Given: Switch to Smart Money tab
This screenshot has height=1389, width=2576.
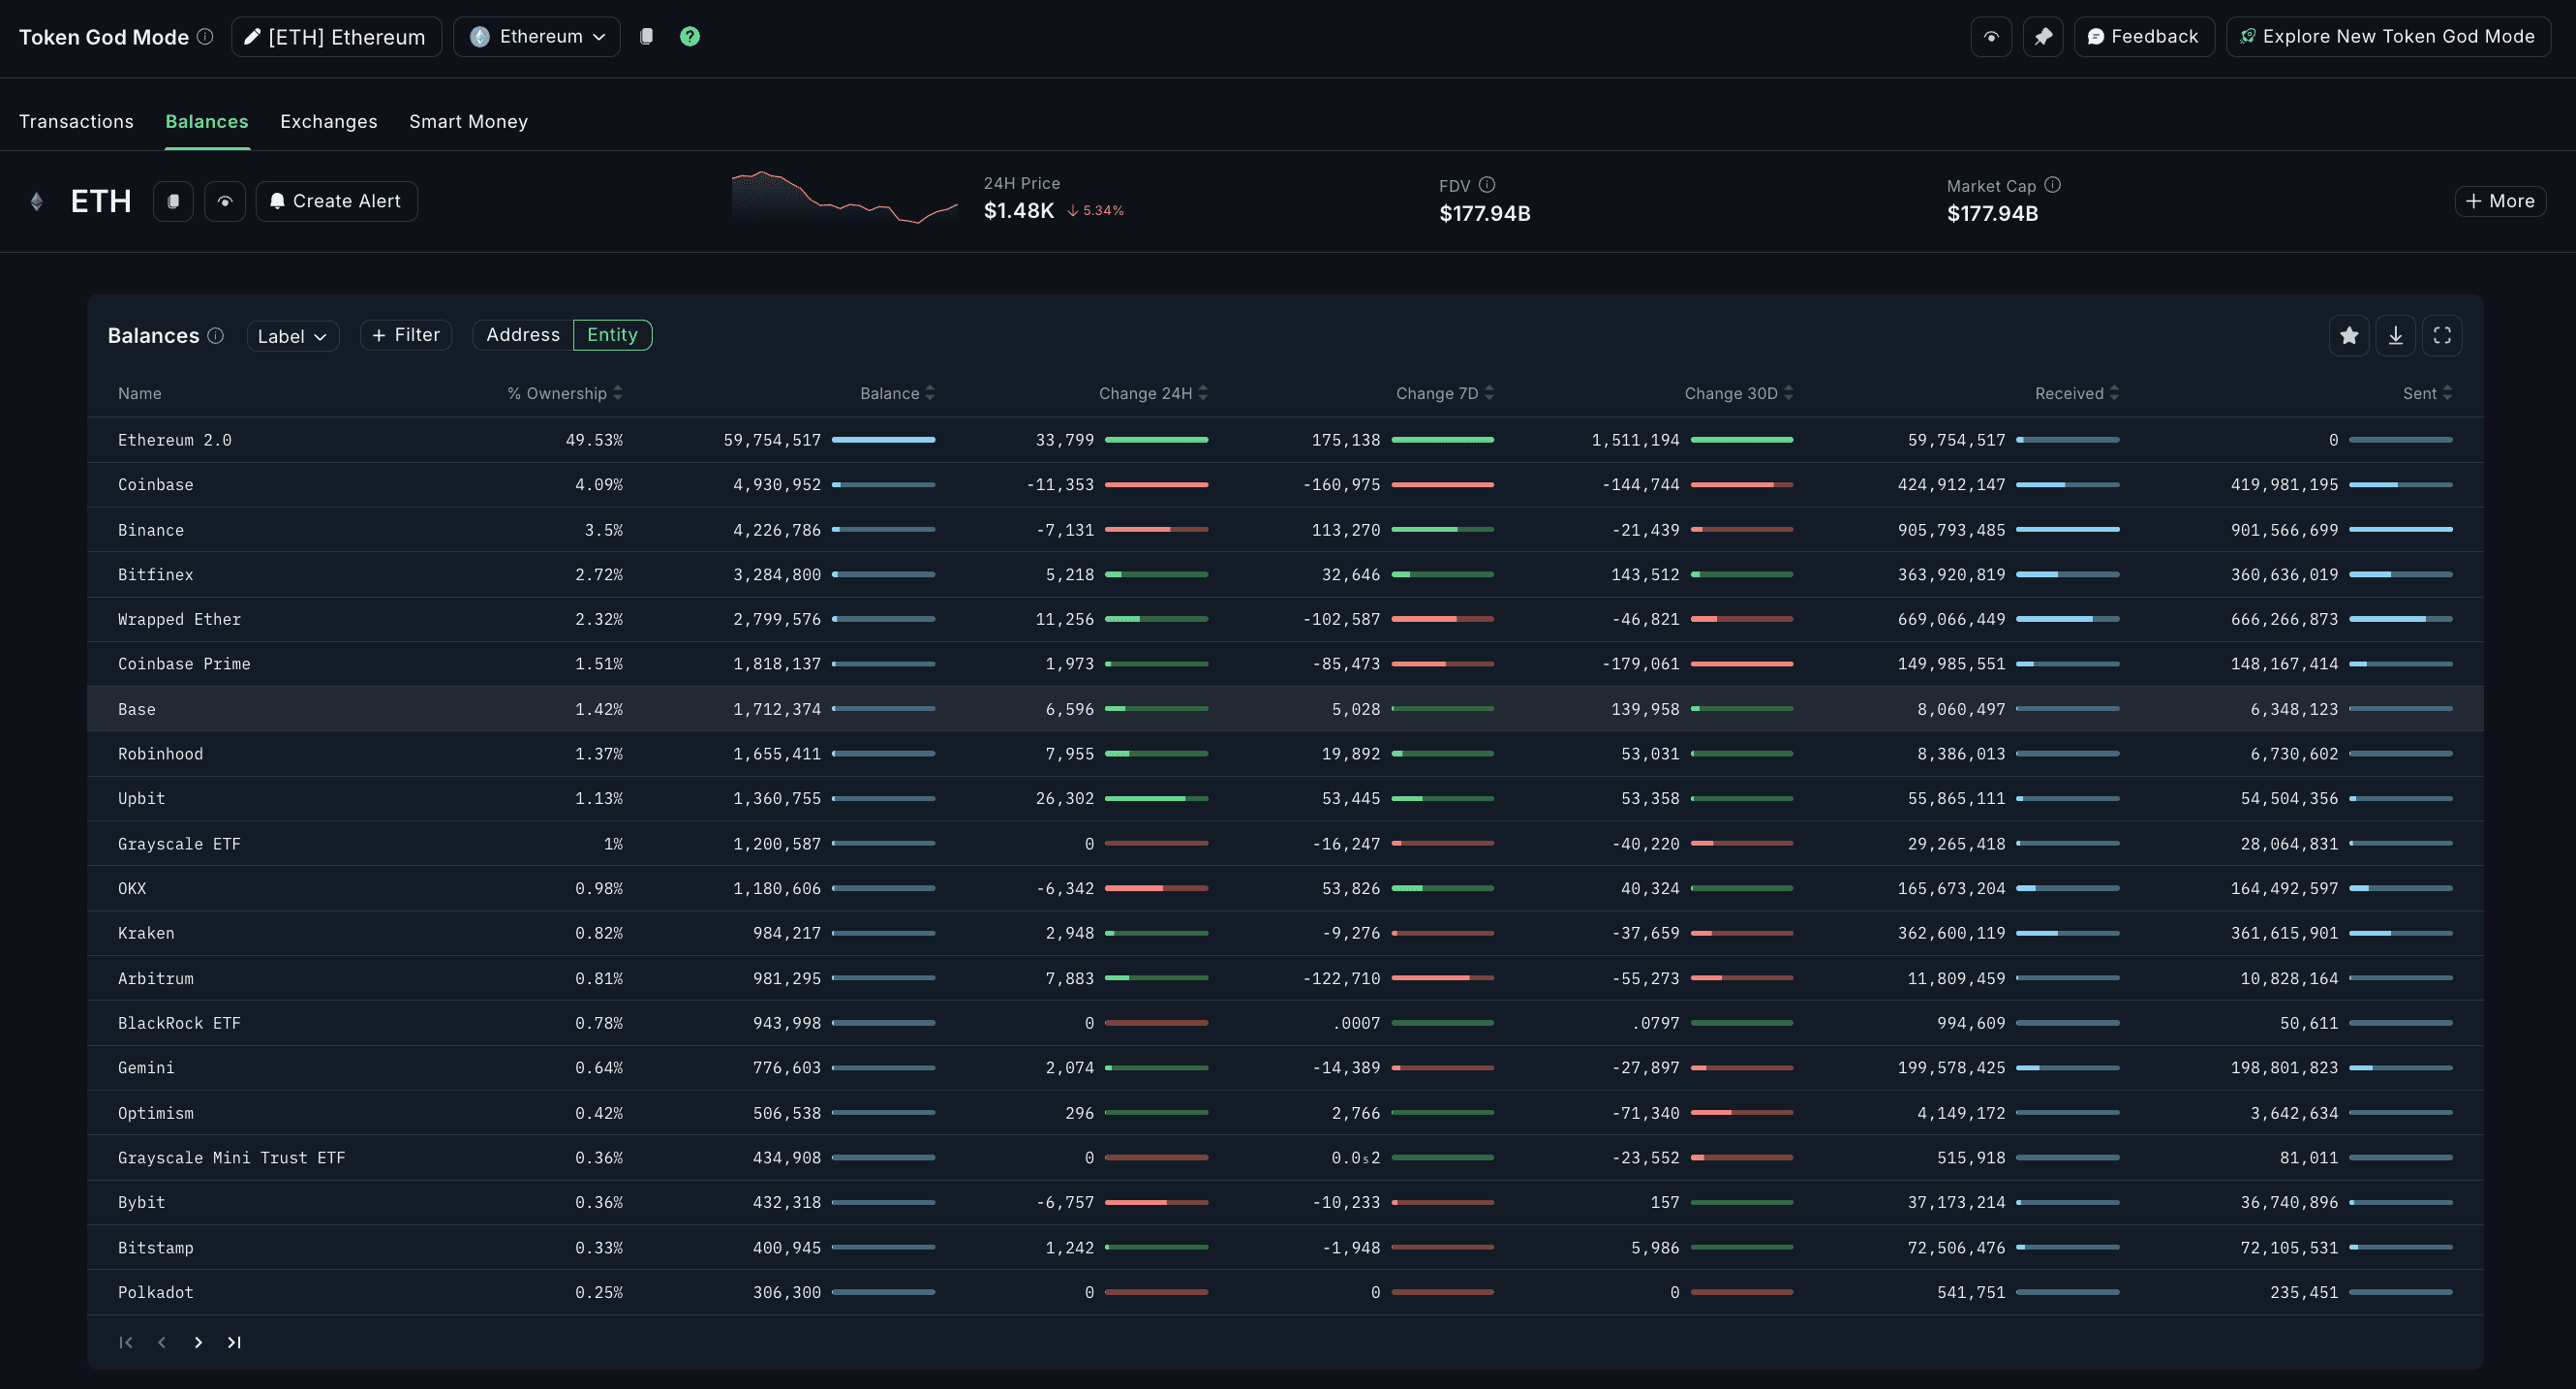Looking at the screenshot, I should coord(468,121).
